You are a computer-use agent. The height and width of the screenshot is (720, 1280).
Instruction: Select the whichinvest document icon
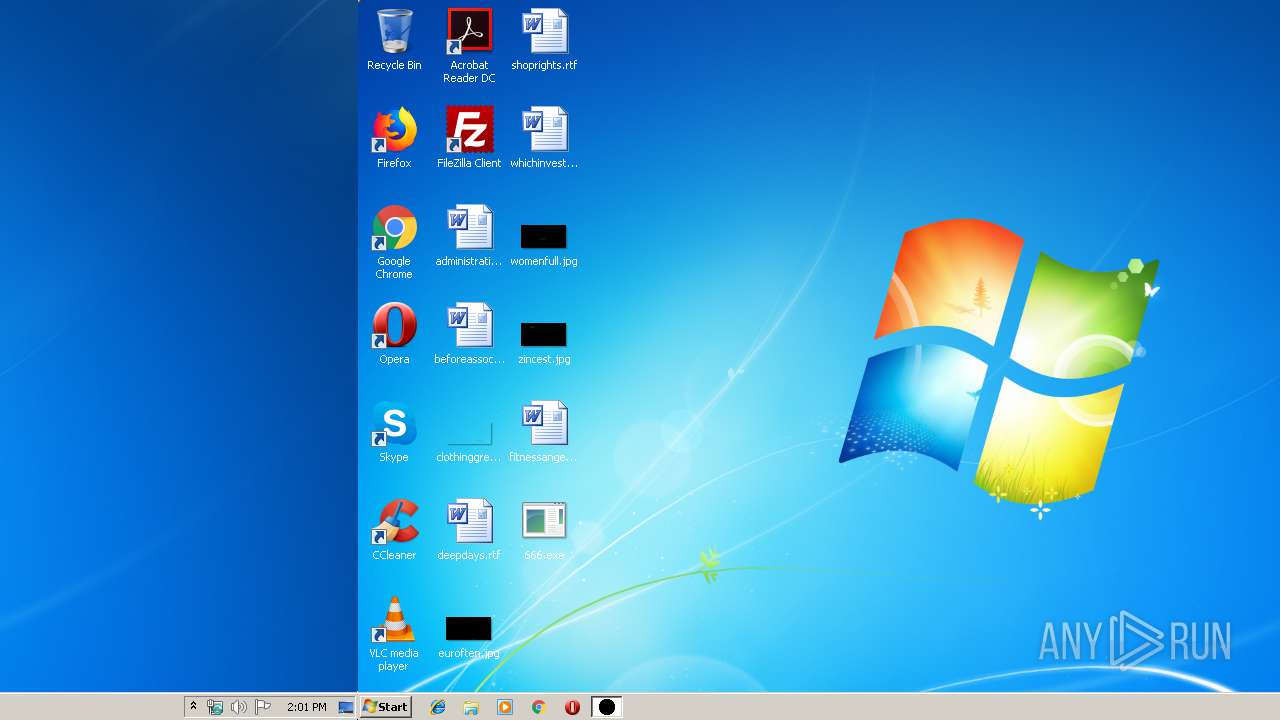click(544, 138)
